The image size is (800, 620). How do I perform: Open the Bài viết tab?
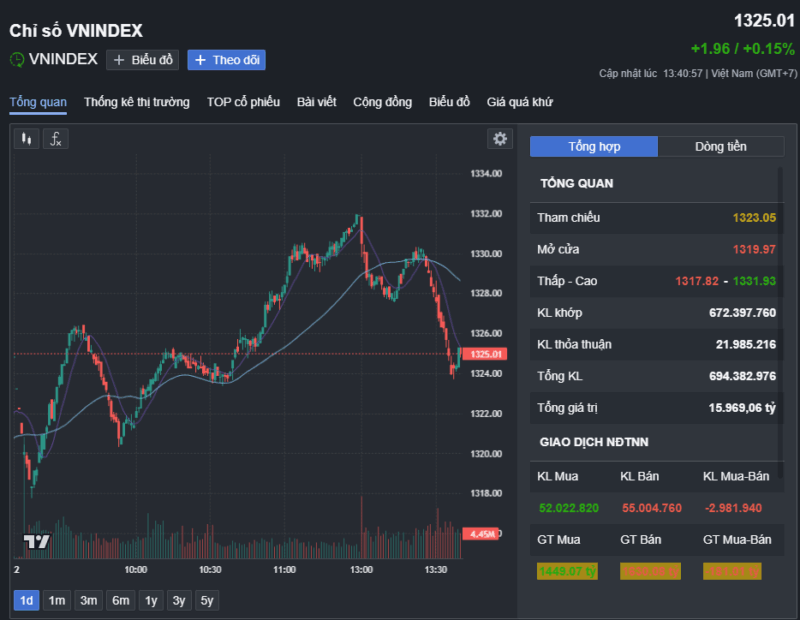coord(316,102)
